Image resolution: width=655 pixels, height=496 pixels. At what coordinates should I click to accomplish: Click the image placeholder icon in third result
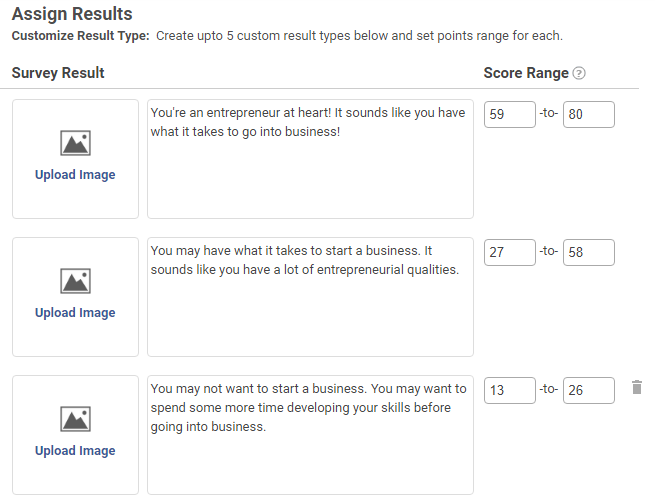(x=75, y=420)
